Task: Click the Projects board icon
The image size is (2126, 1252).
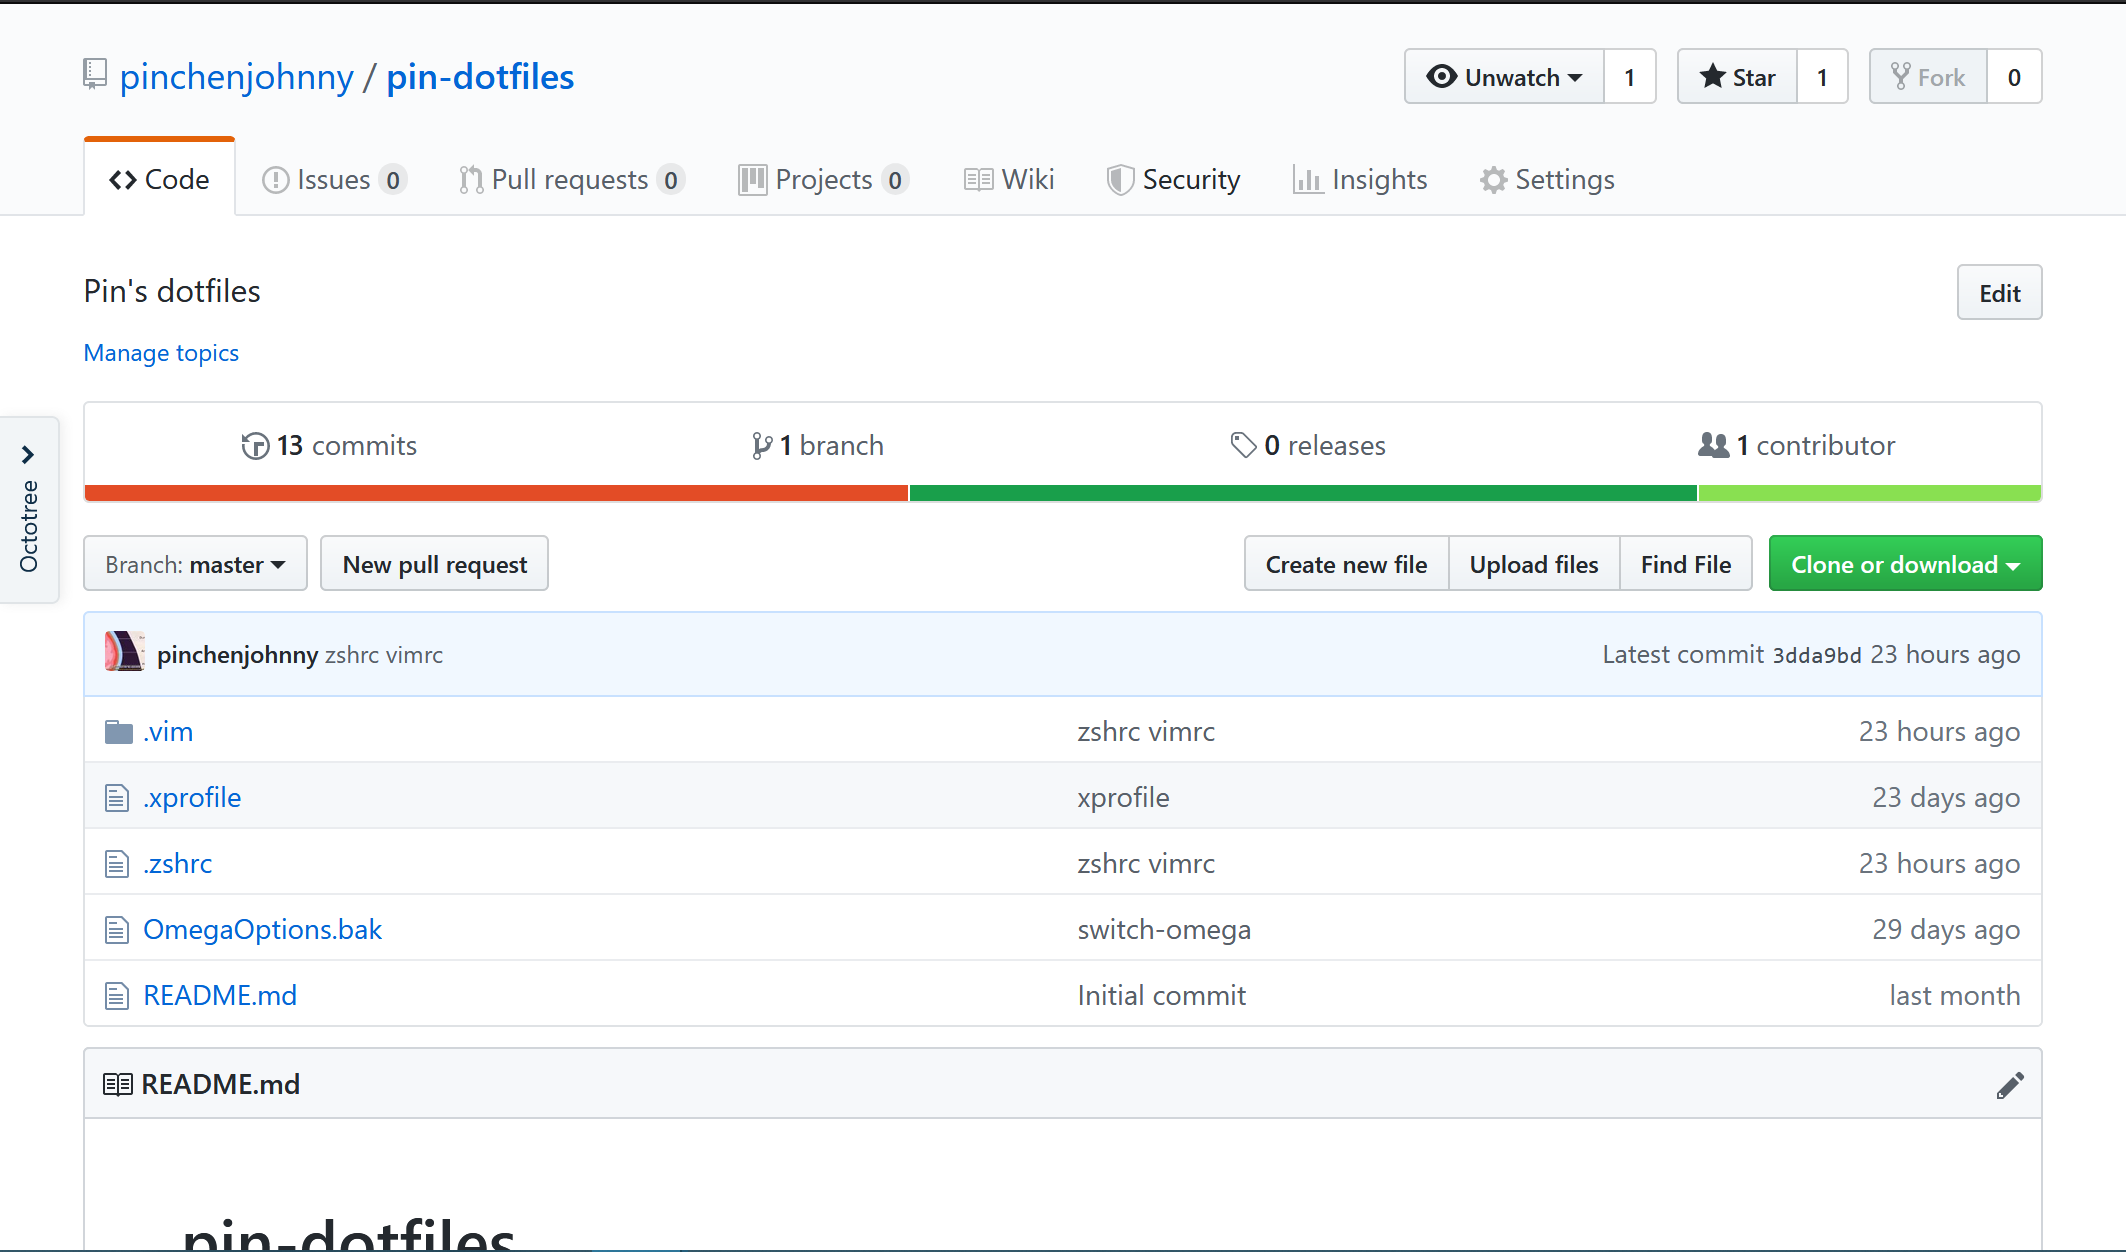Action: pyautogui.click(x=752, y=180)
